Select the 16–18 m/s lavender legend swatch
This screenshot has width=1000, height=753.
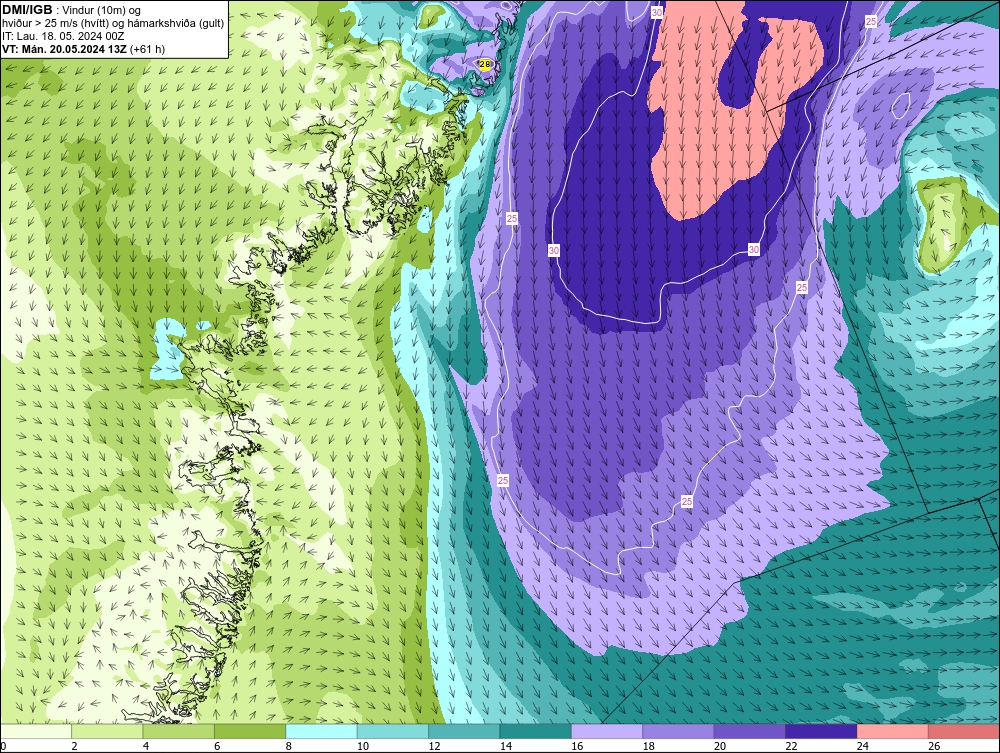[607, 731]
